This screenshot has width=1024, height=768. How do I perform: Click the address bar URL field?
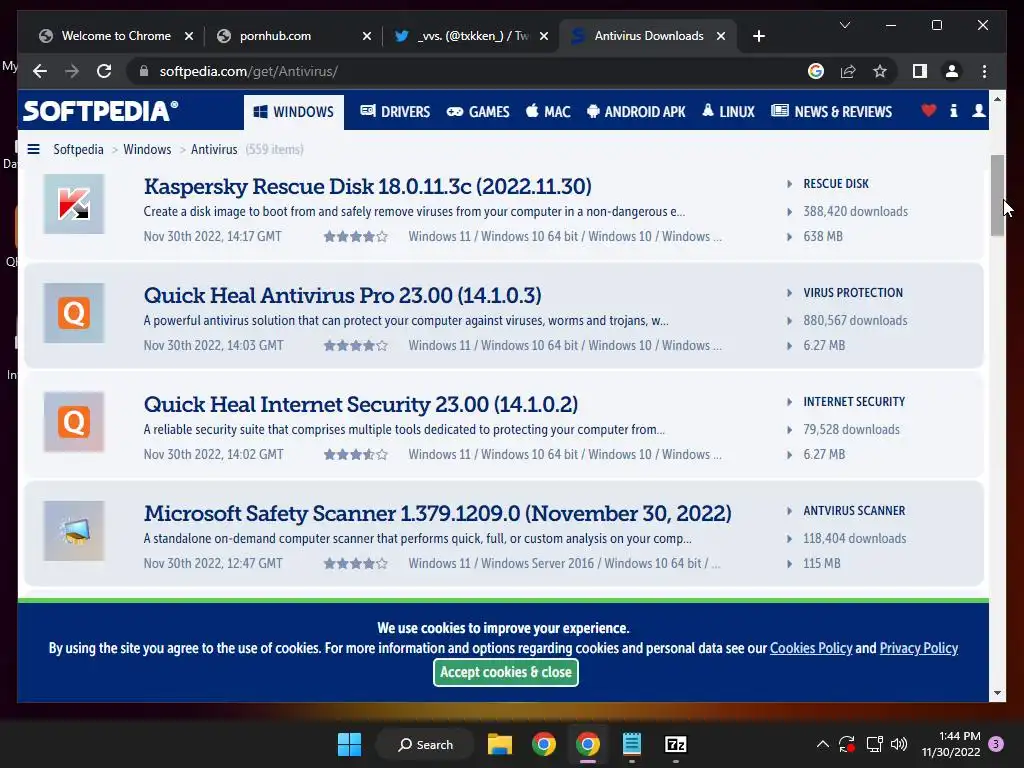click(470, 71)
